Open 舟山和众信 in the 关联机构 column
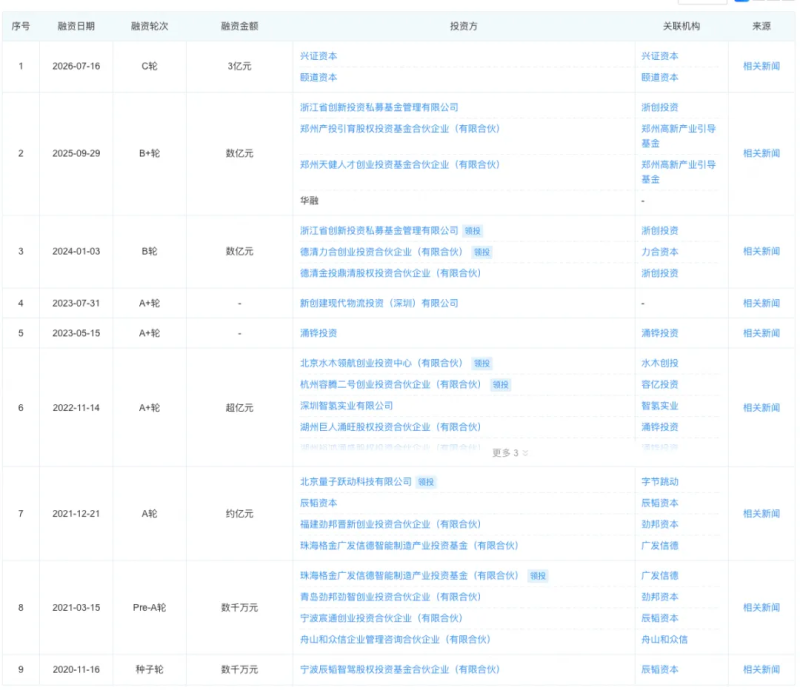Image resolution: width=800 pixels, height=690 pixels. click(664, 640)
